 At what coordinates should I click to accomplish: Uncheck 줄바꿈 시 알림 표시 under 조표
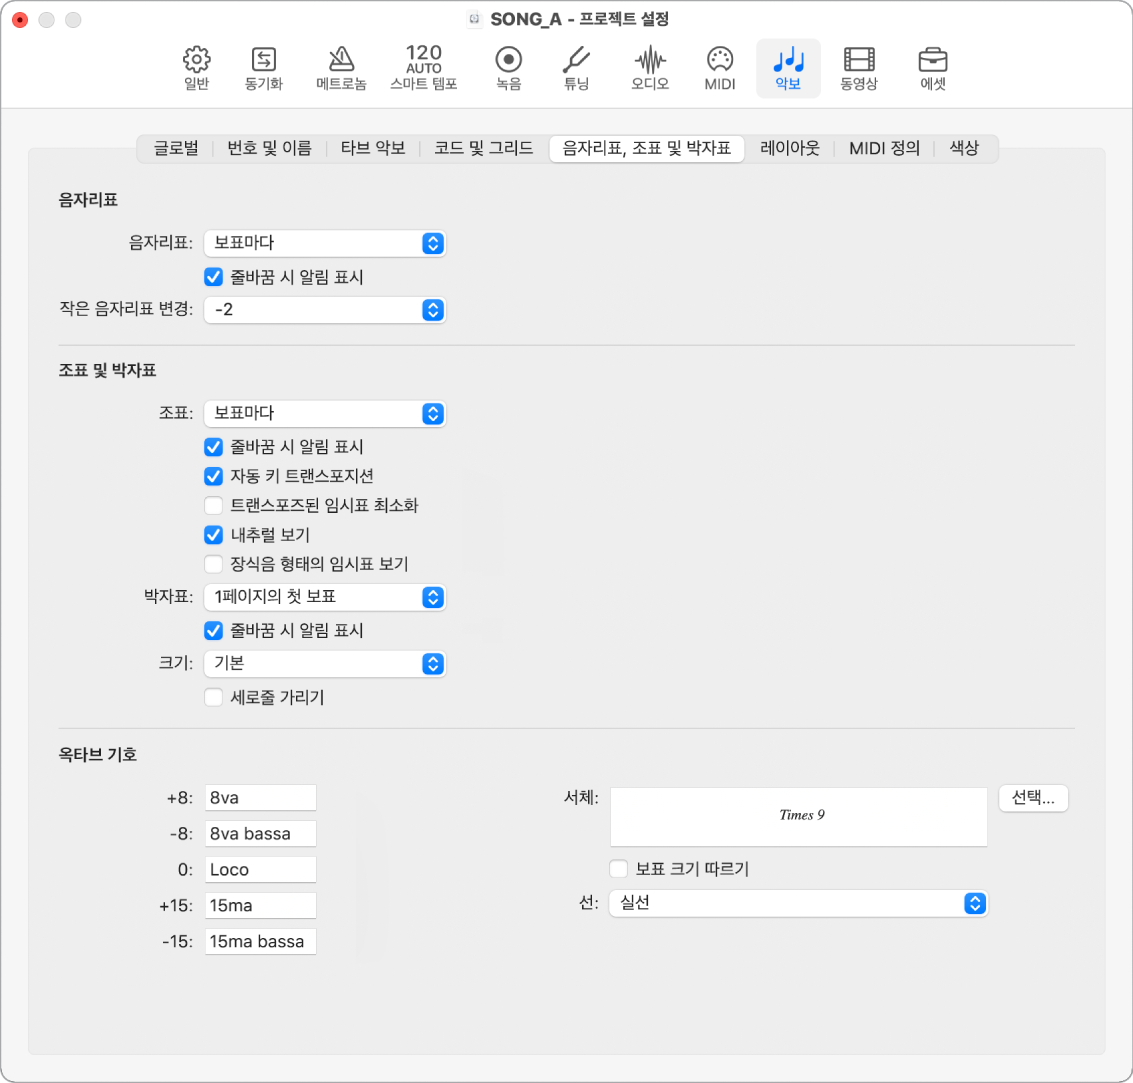[x=213, y=447]
